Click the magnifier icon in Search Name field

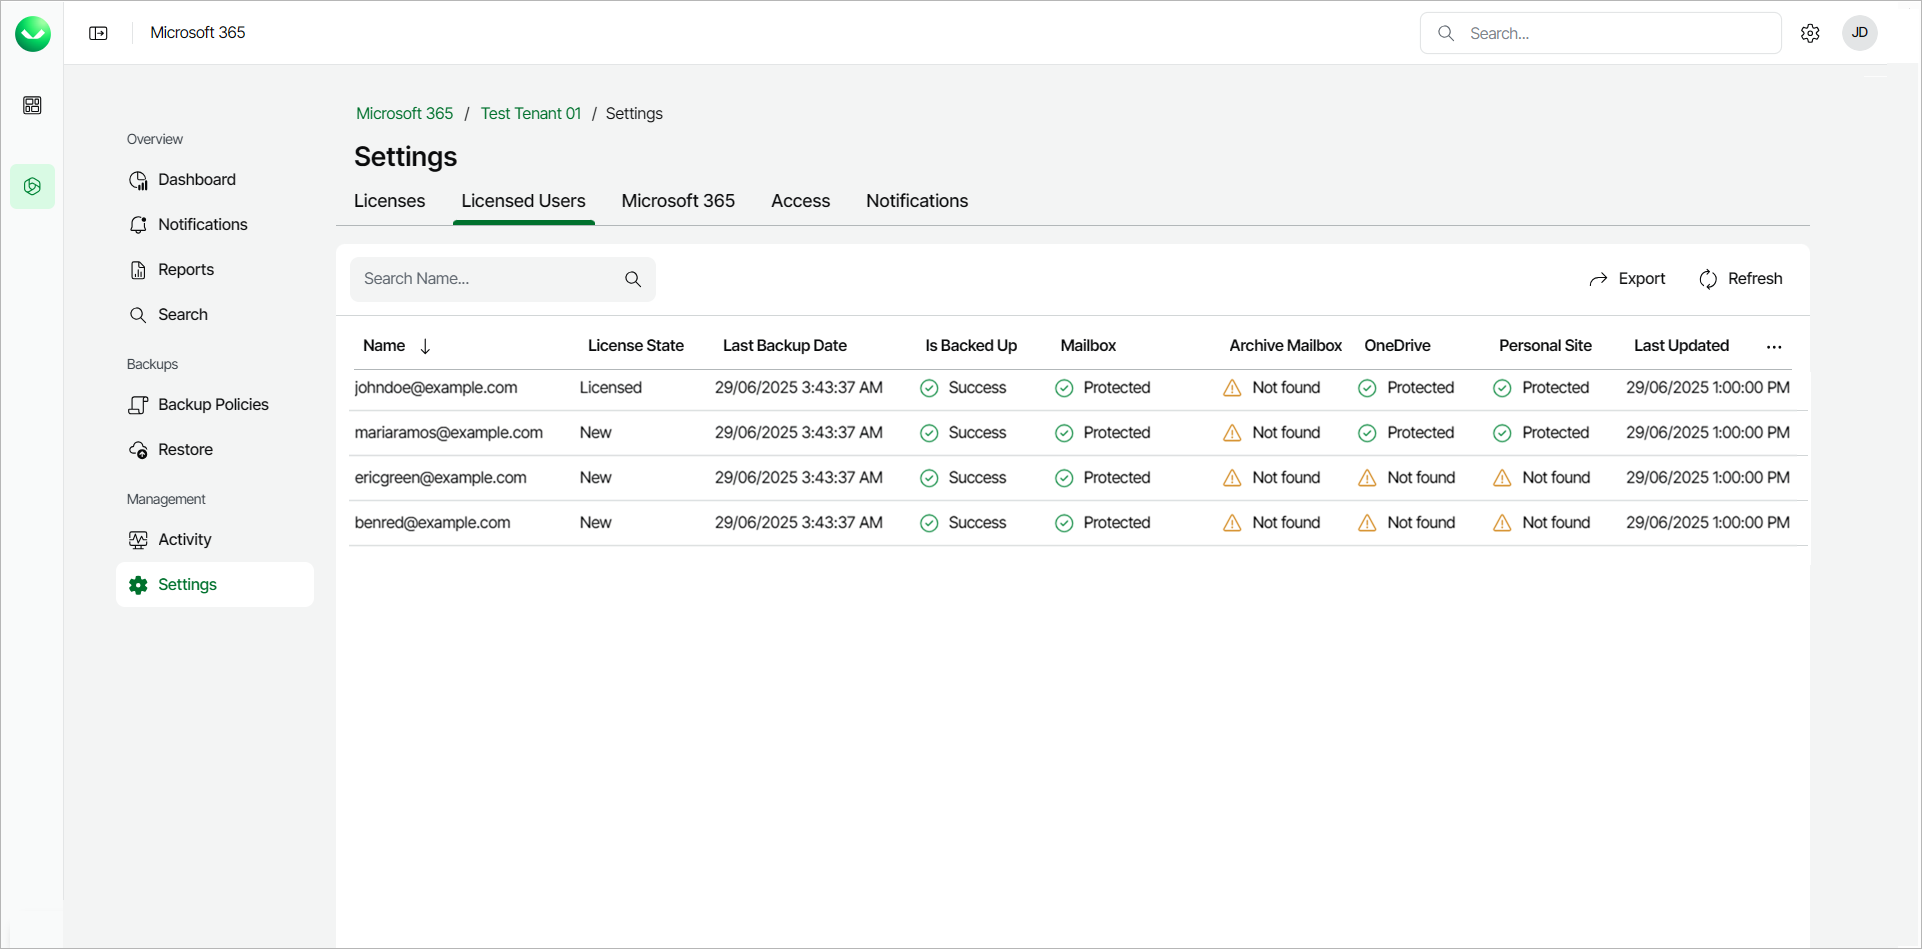(633, 279)
